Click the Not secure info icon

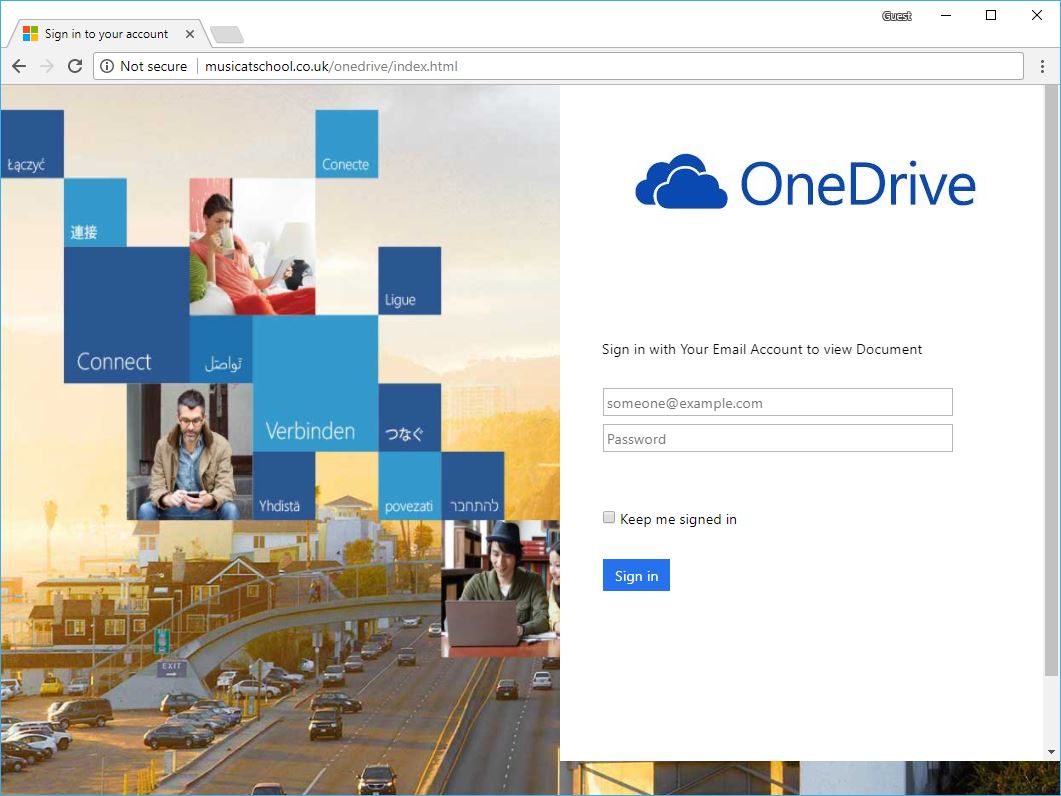[x=107, y=66]
